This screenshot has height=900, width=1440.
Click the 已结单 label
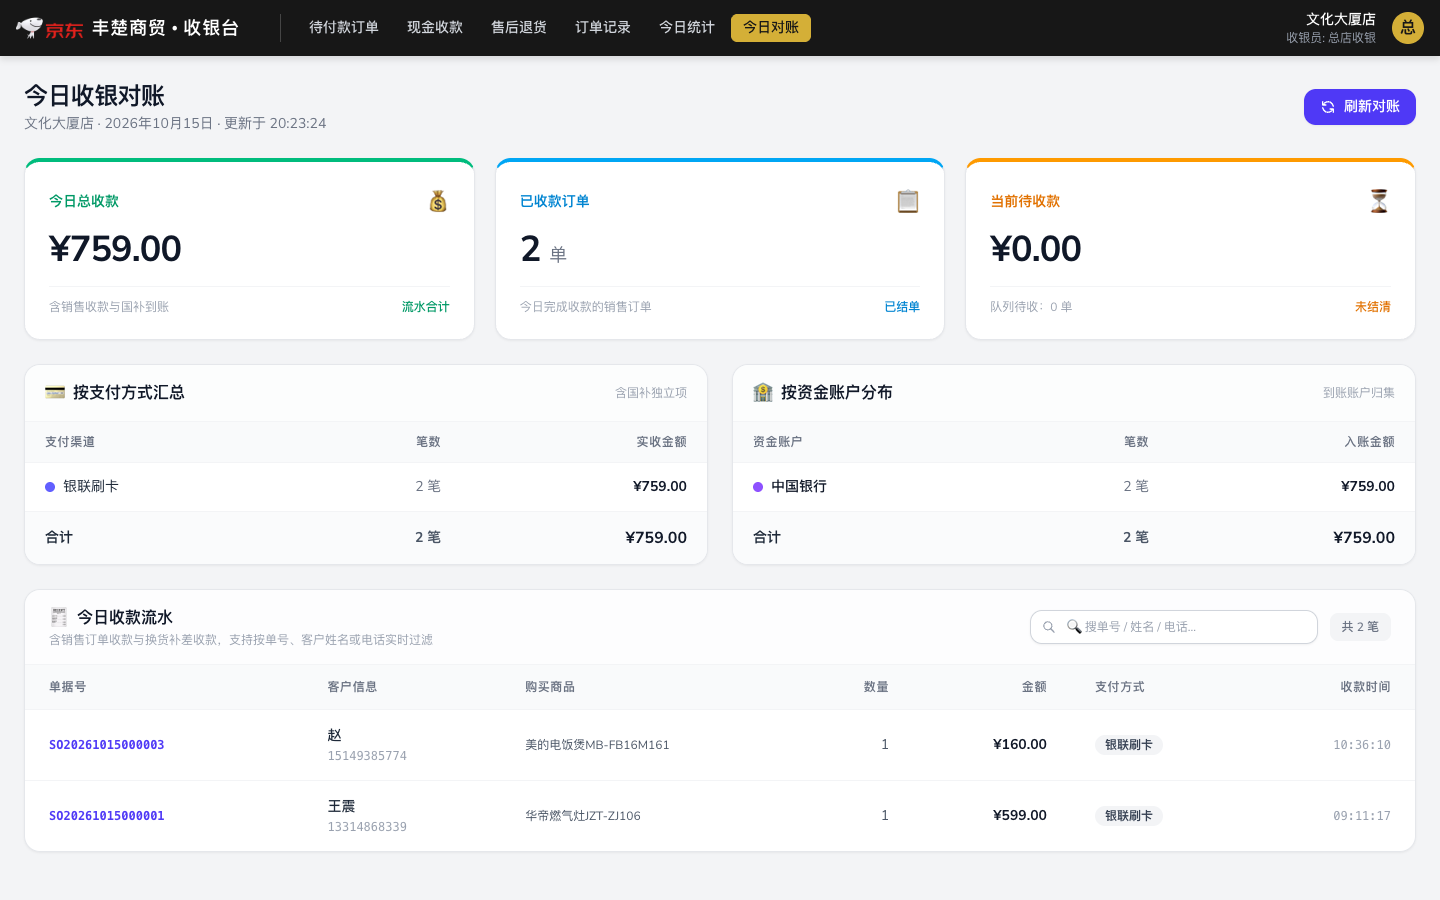point(902,307)
